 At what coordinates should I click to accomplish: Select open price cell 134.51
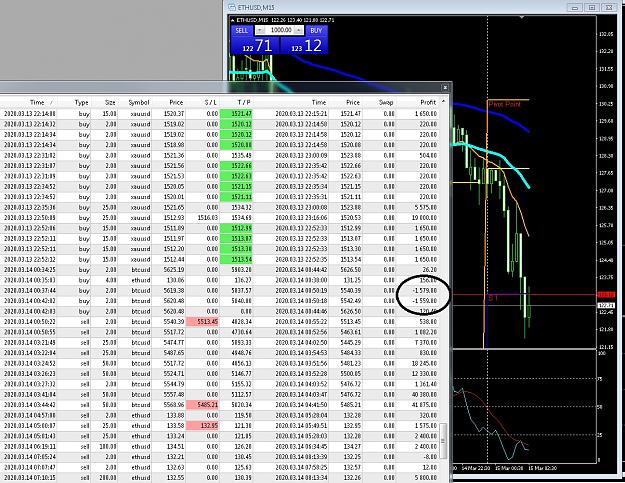[x=175, y=447]
